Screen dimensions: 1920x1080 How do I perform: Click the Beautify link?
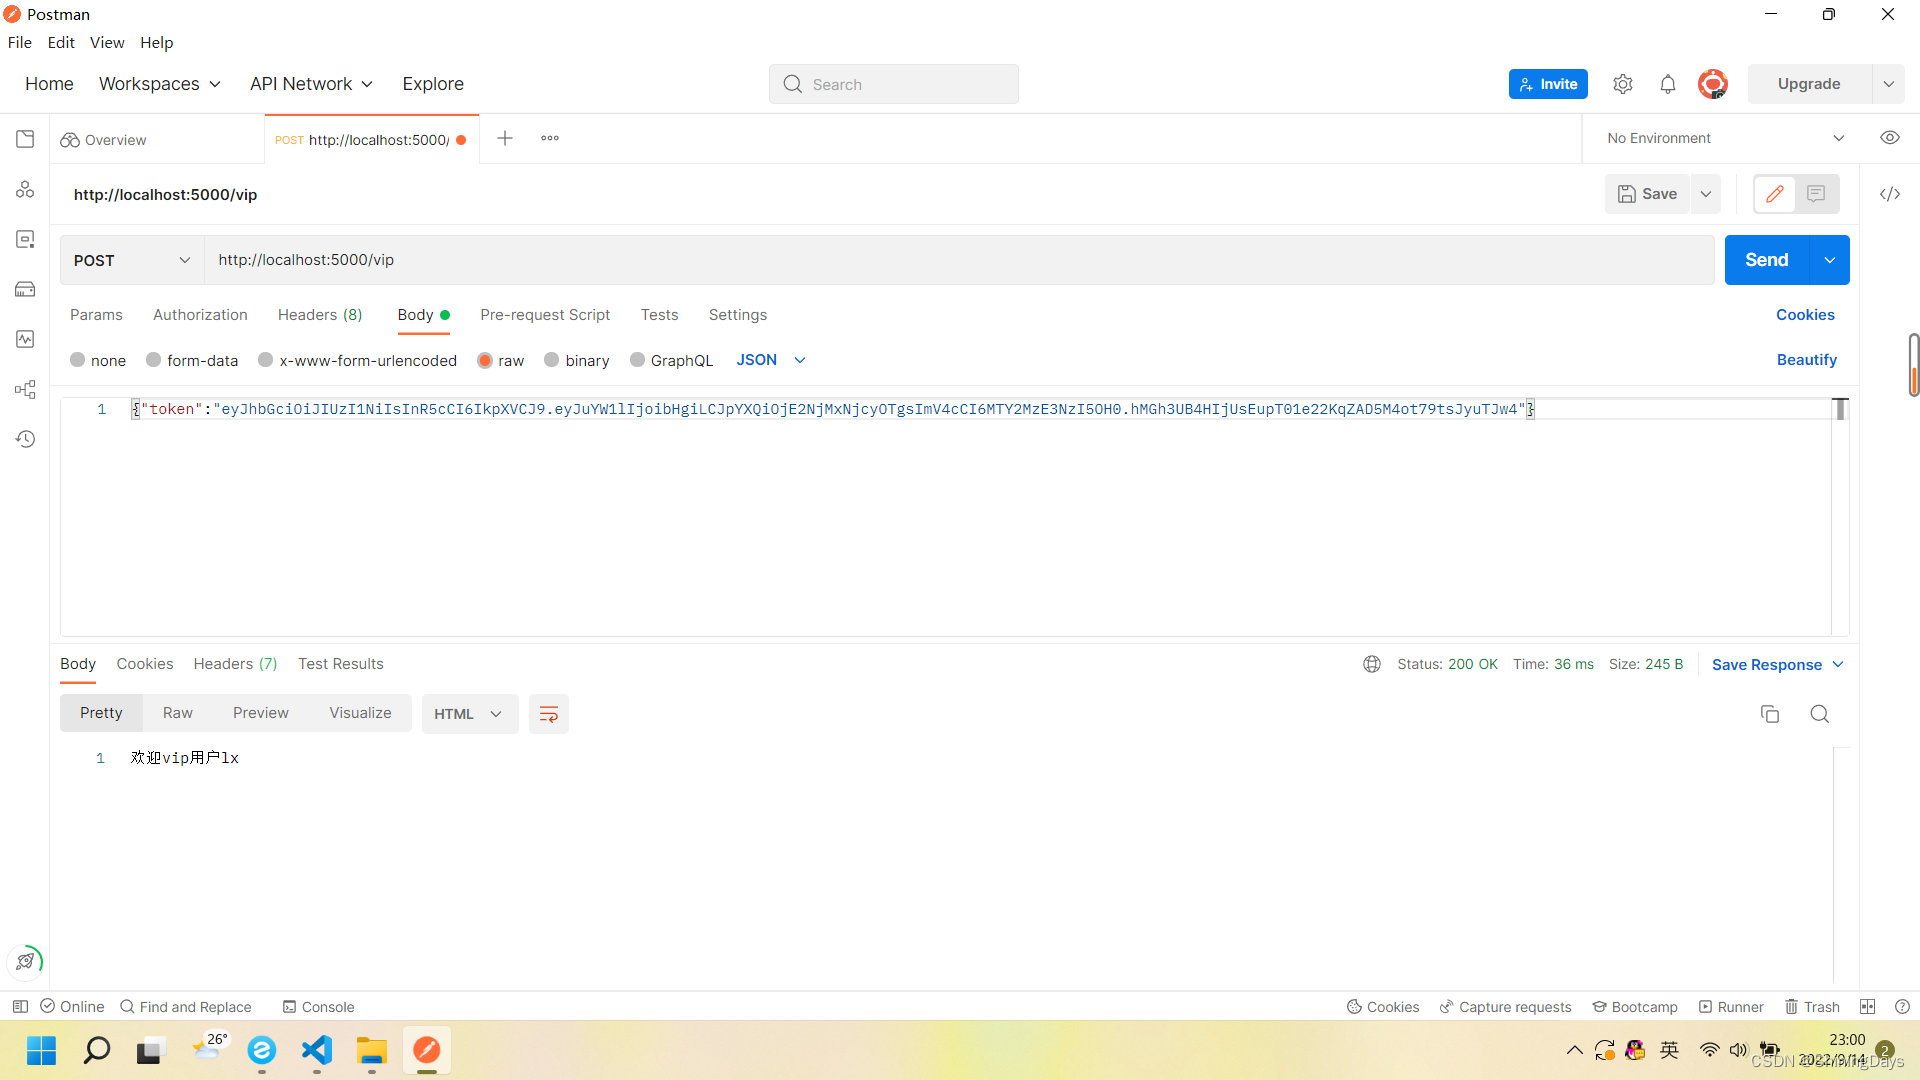[1806, 360]
